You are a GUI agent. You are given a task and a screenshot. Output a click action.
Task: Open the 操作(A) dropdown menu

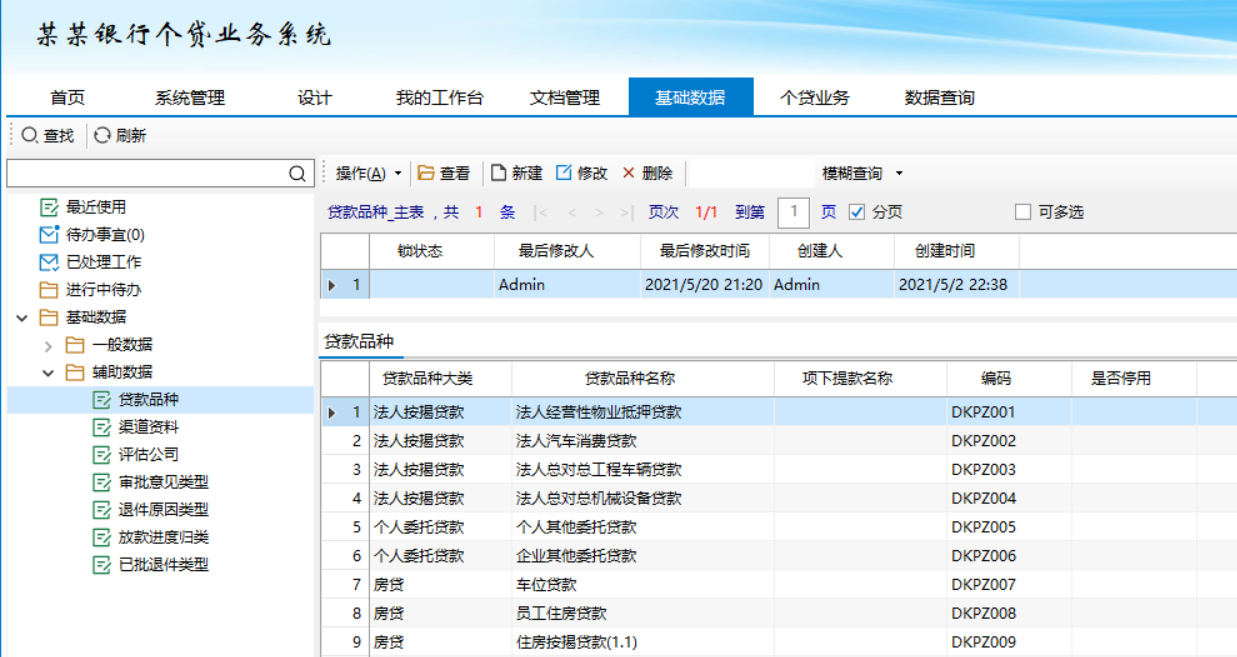coord(368,173)
